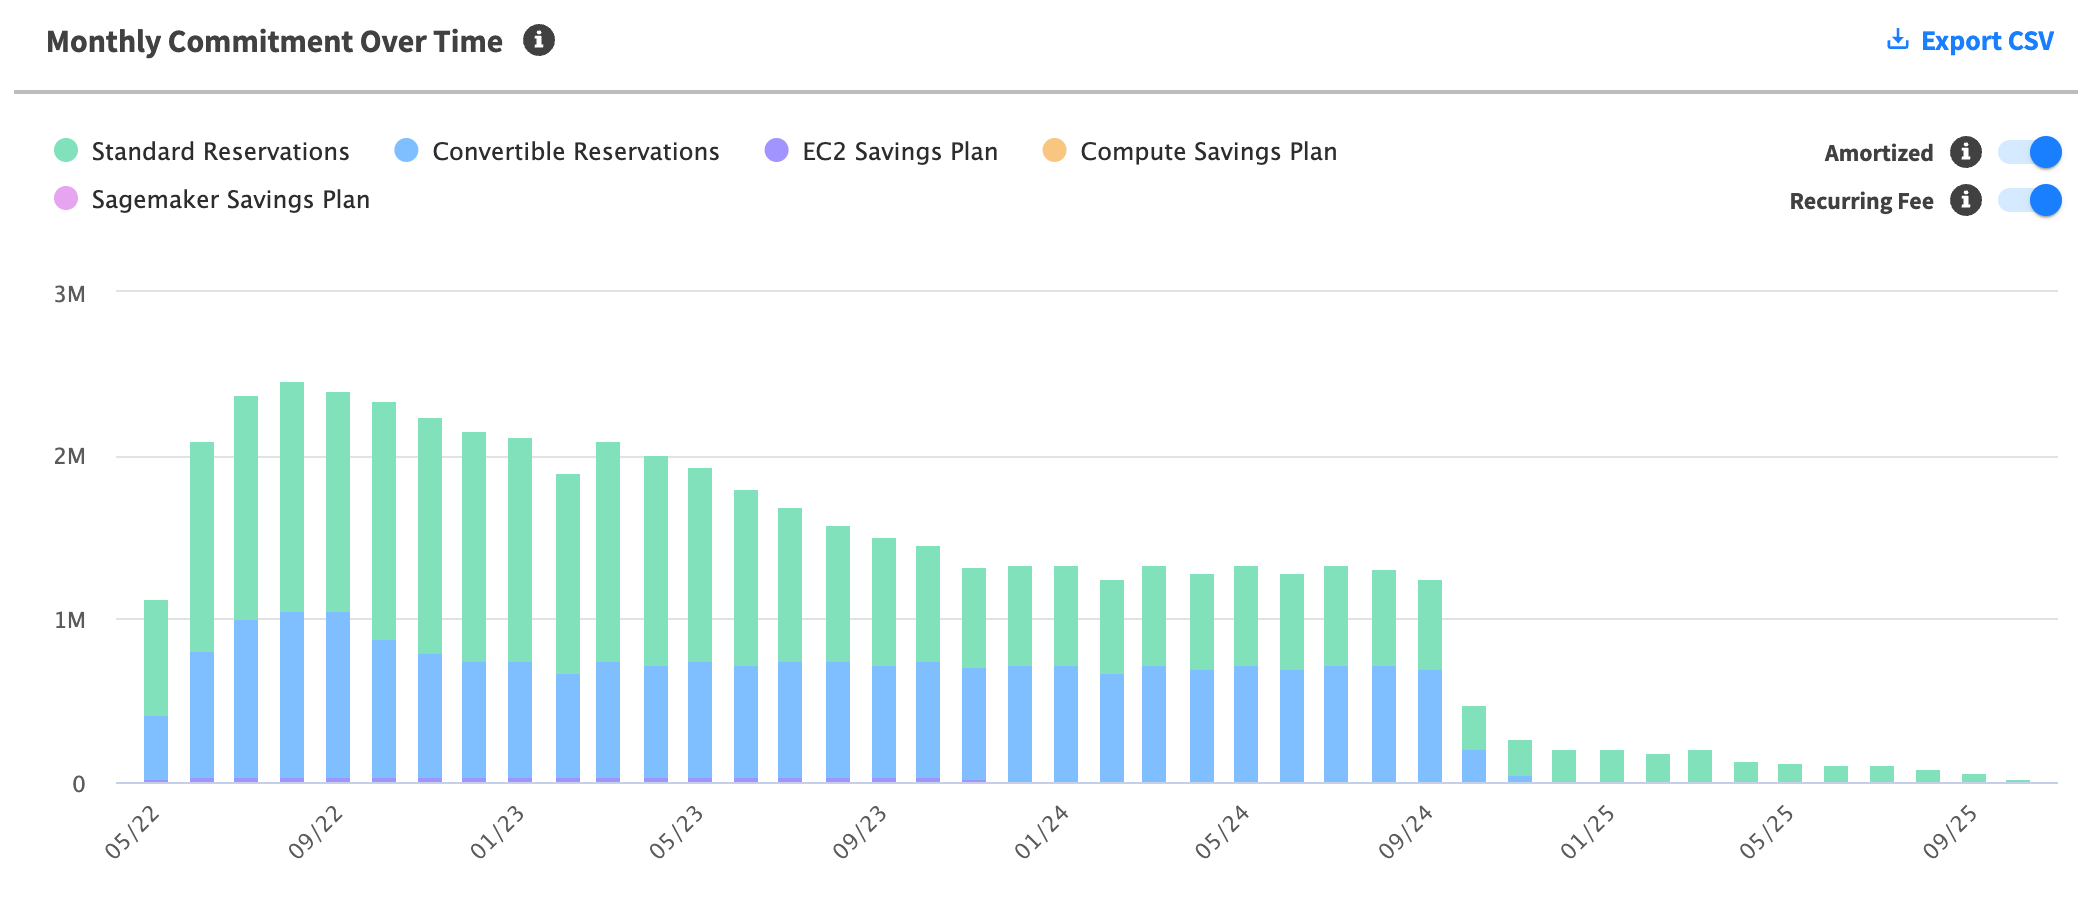Click the purple EC2 Savings Plan dot
This screenshot has height=922, width=2088.
[776, 151]
